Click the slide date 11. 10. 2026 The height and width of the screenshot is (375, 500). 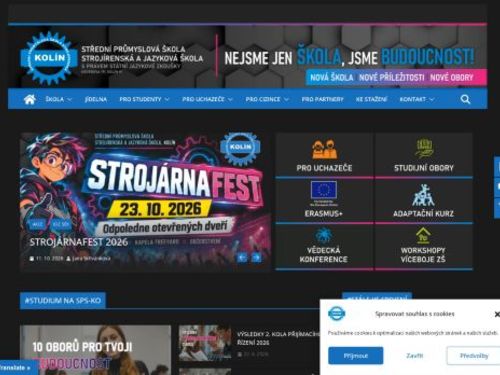[49, 258]
